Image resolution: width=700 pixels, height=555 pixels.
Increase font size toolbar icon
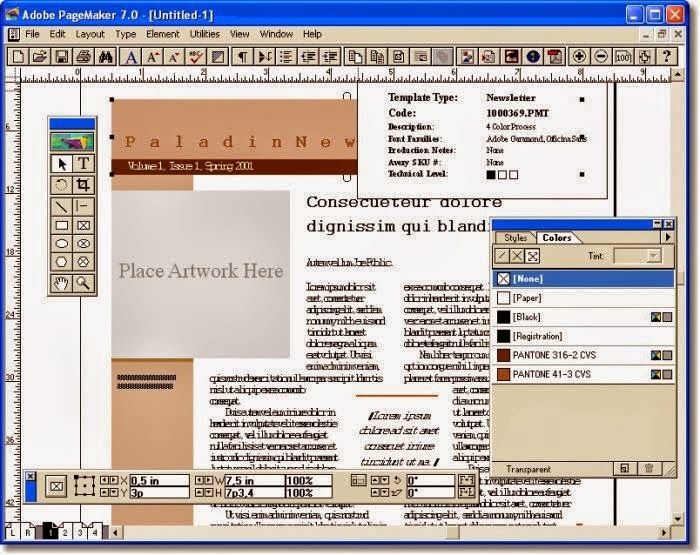[152, 57]
